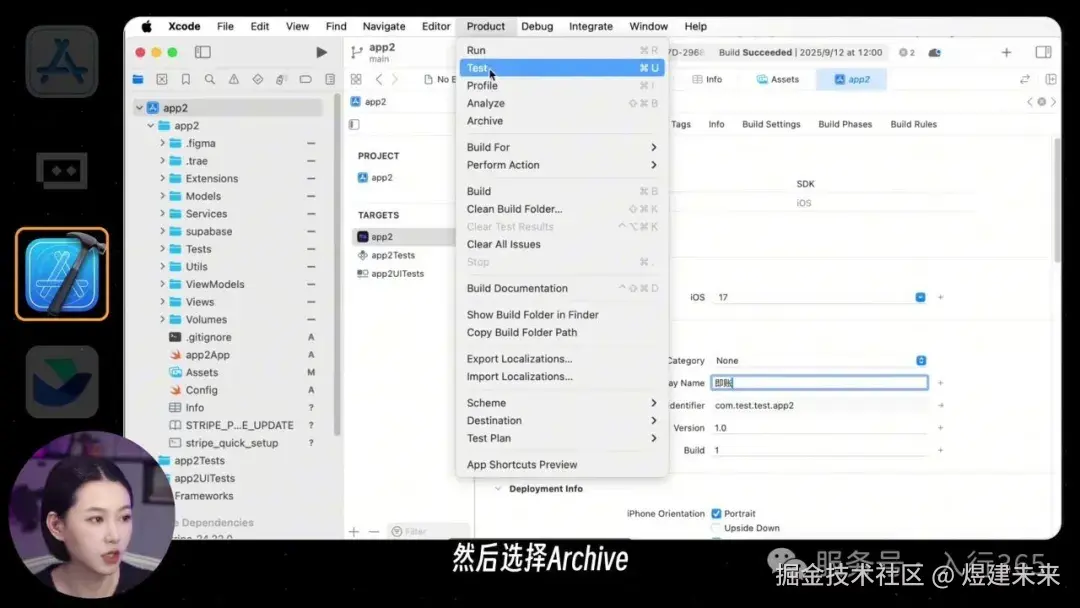Switch to the Build Settings tab
The height and width of the screenshot is (608, 1080).
771,125
